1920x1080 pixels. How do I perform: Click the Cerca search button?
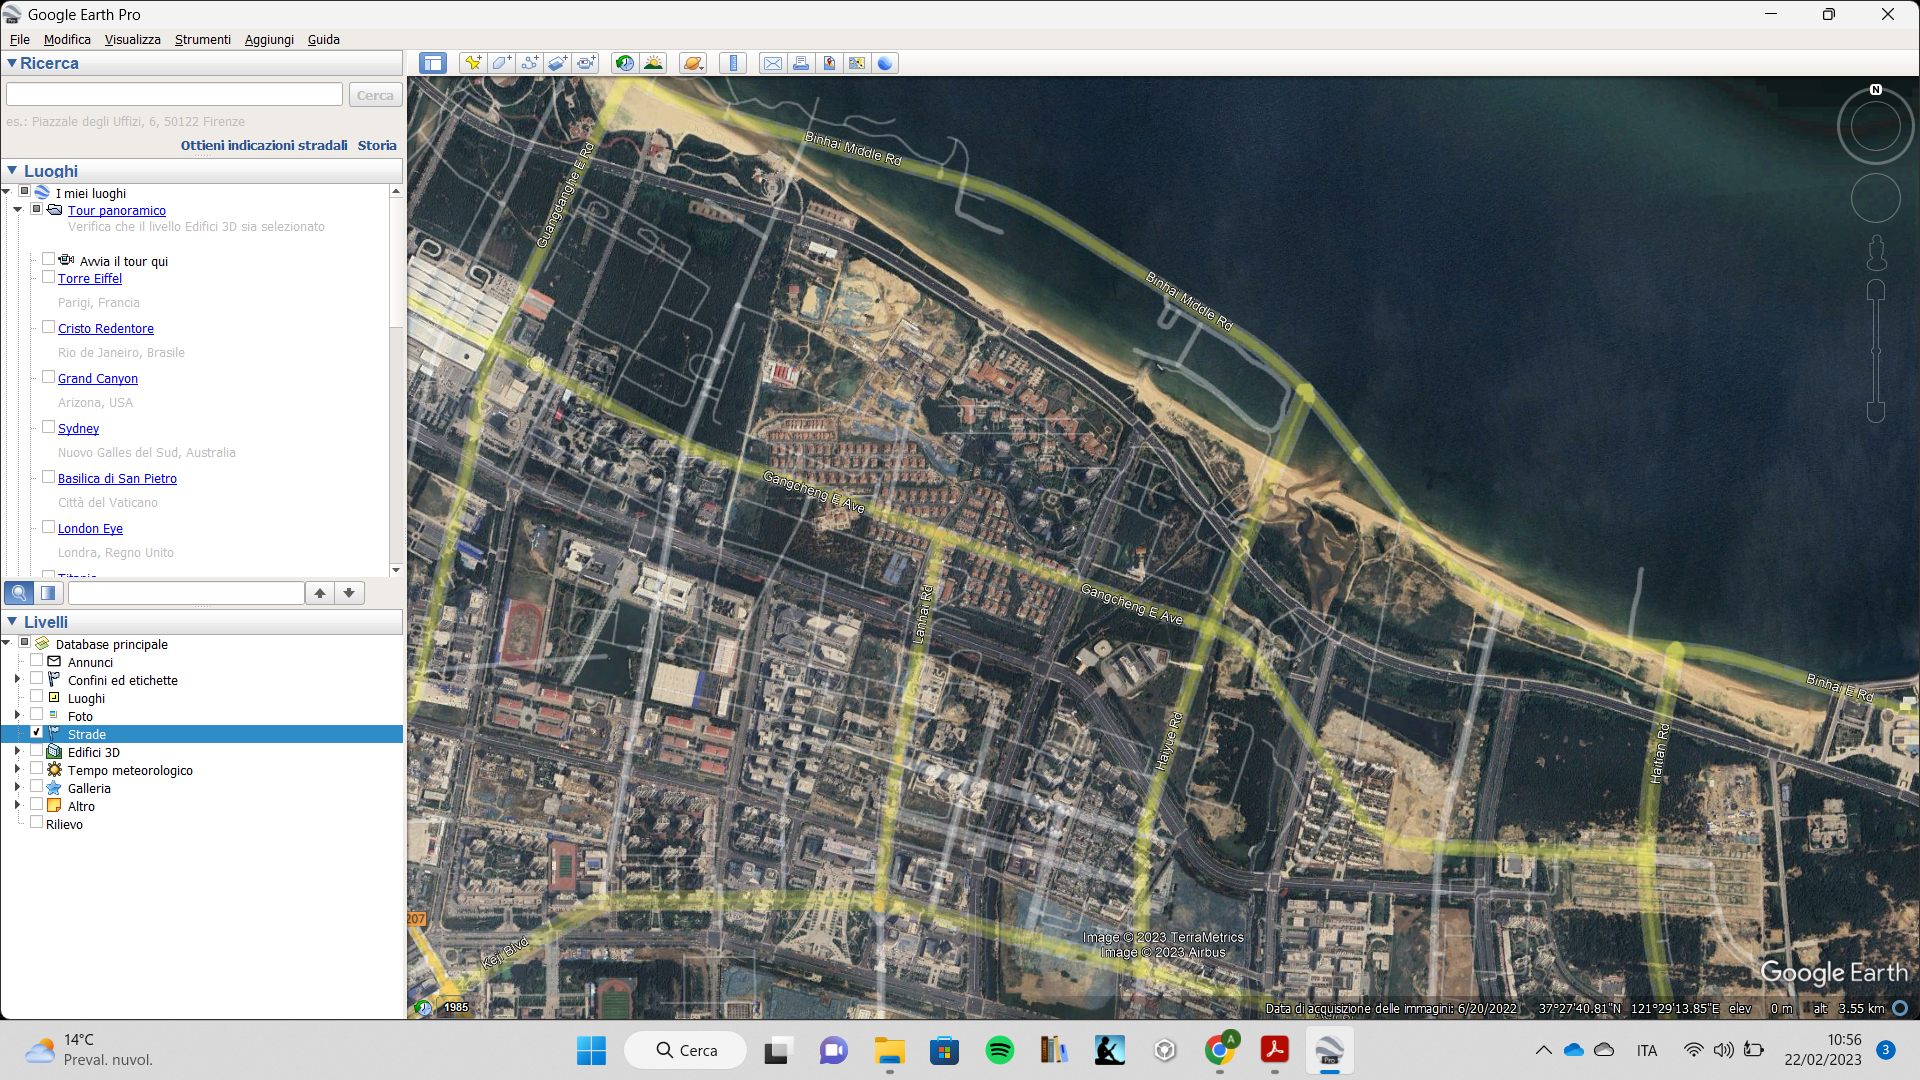(375, 95)
